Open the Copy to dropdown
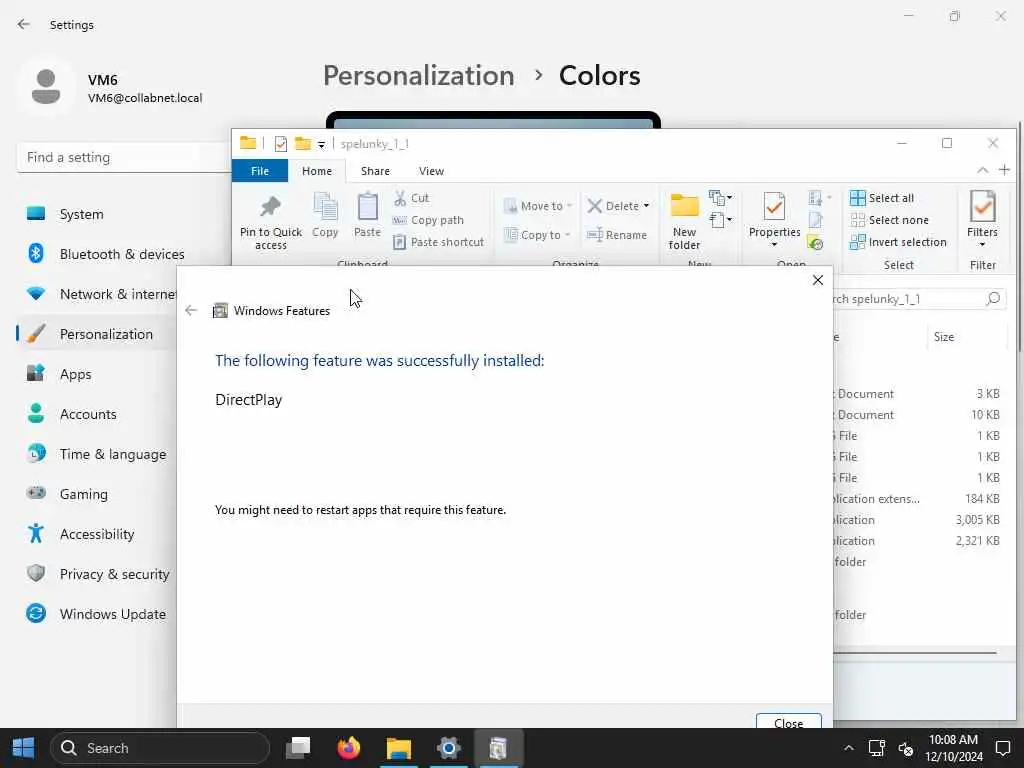Image resolution: width=1024 pixels, height=768 pixels. click(x=537, y=235)
